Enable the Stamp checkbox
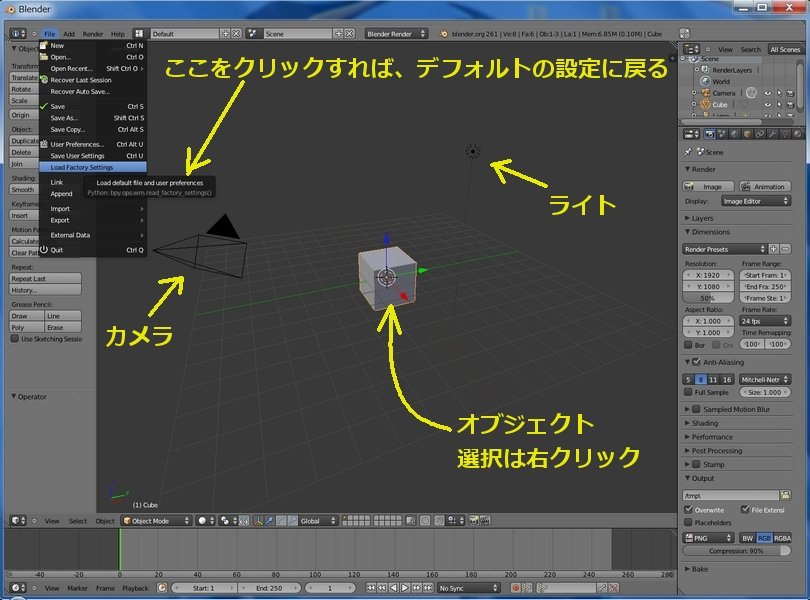This screenshot has height=600, width=810. point(696,464)
